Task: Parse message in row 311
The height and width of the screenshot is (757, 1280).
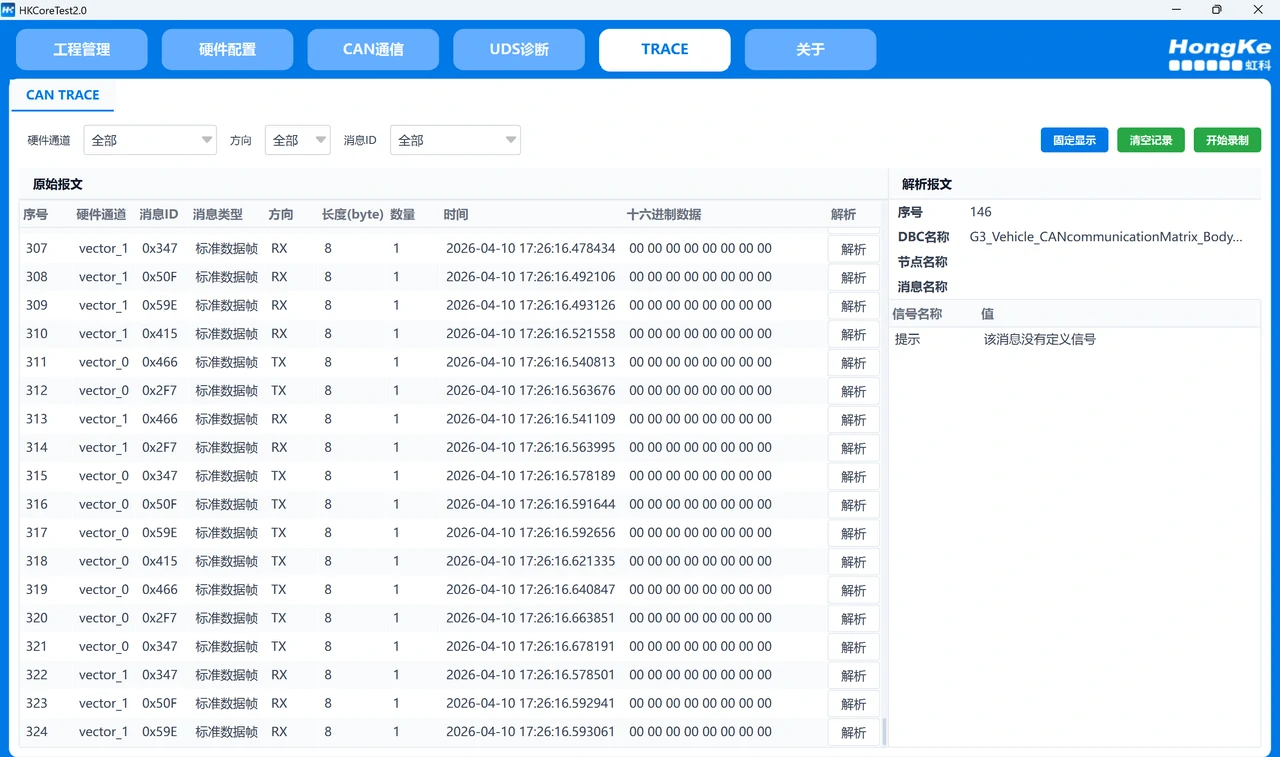Action: (853, 363)
